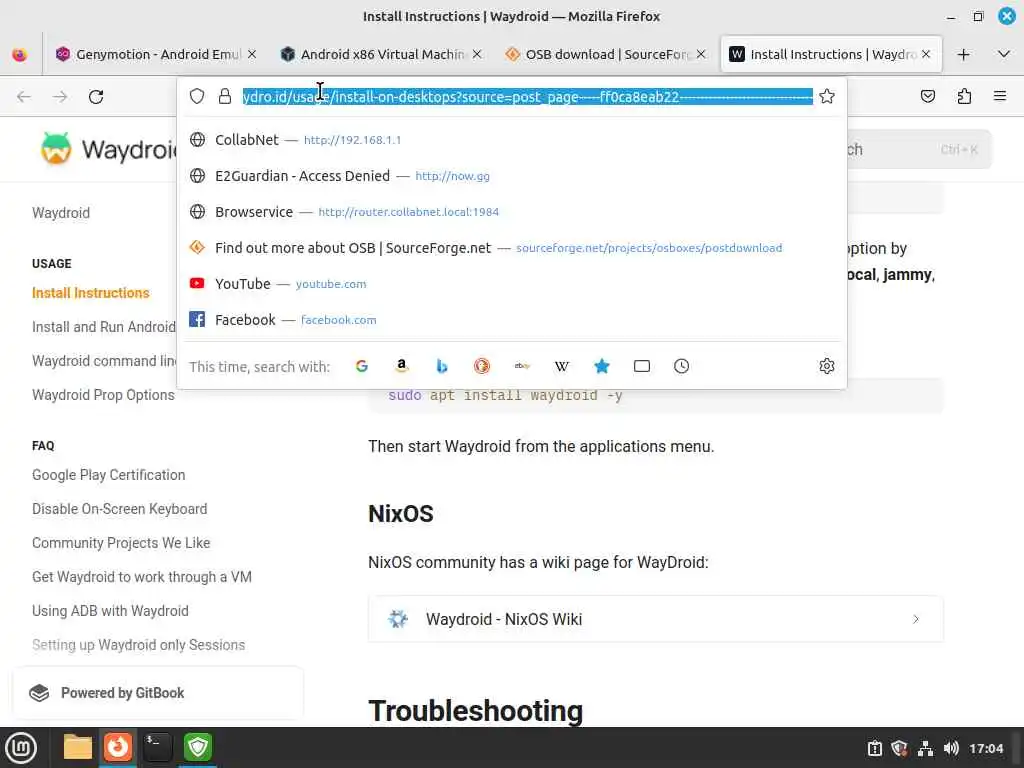Choose Browservice suggestion

pyautogui.click(x=512, y=212)
